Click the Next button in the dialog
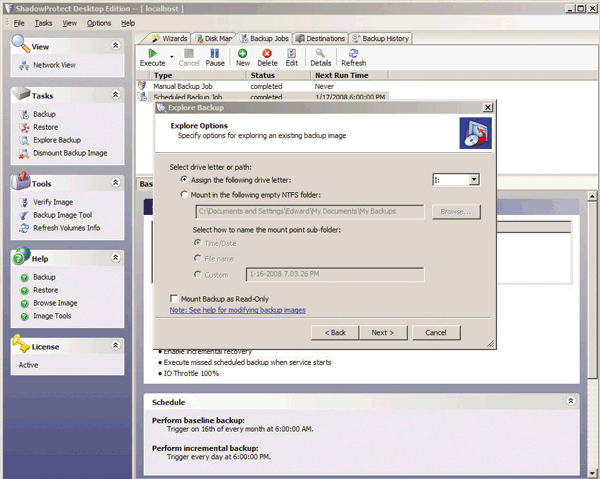This screenshot has width=600, height=479. 383,332
